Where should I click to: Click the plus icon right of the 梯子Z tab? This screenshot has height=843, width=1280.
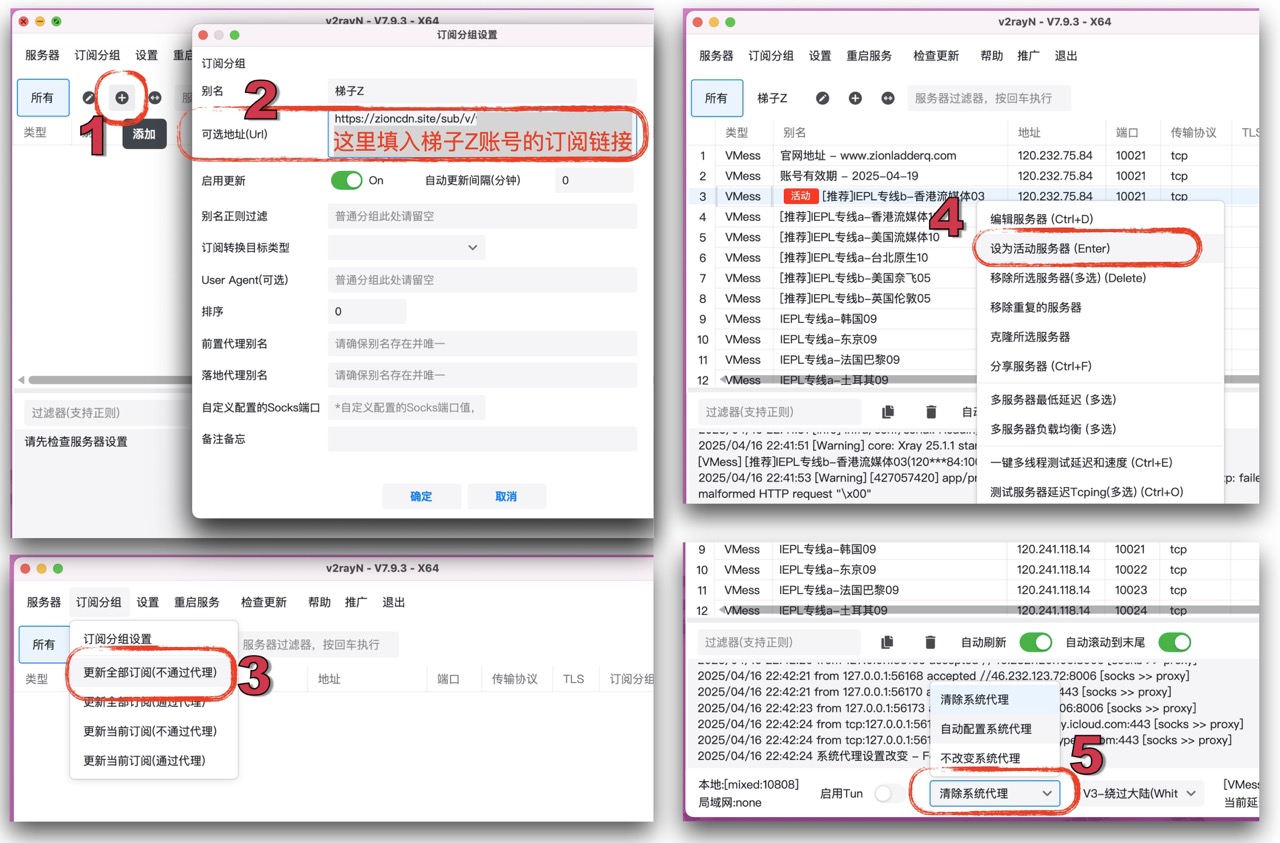pyautogui.click(x=855, y=98)
